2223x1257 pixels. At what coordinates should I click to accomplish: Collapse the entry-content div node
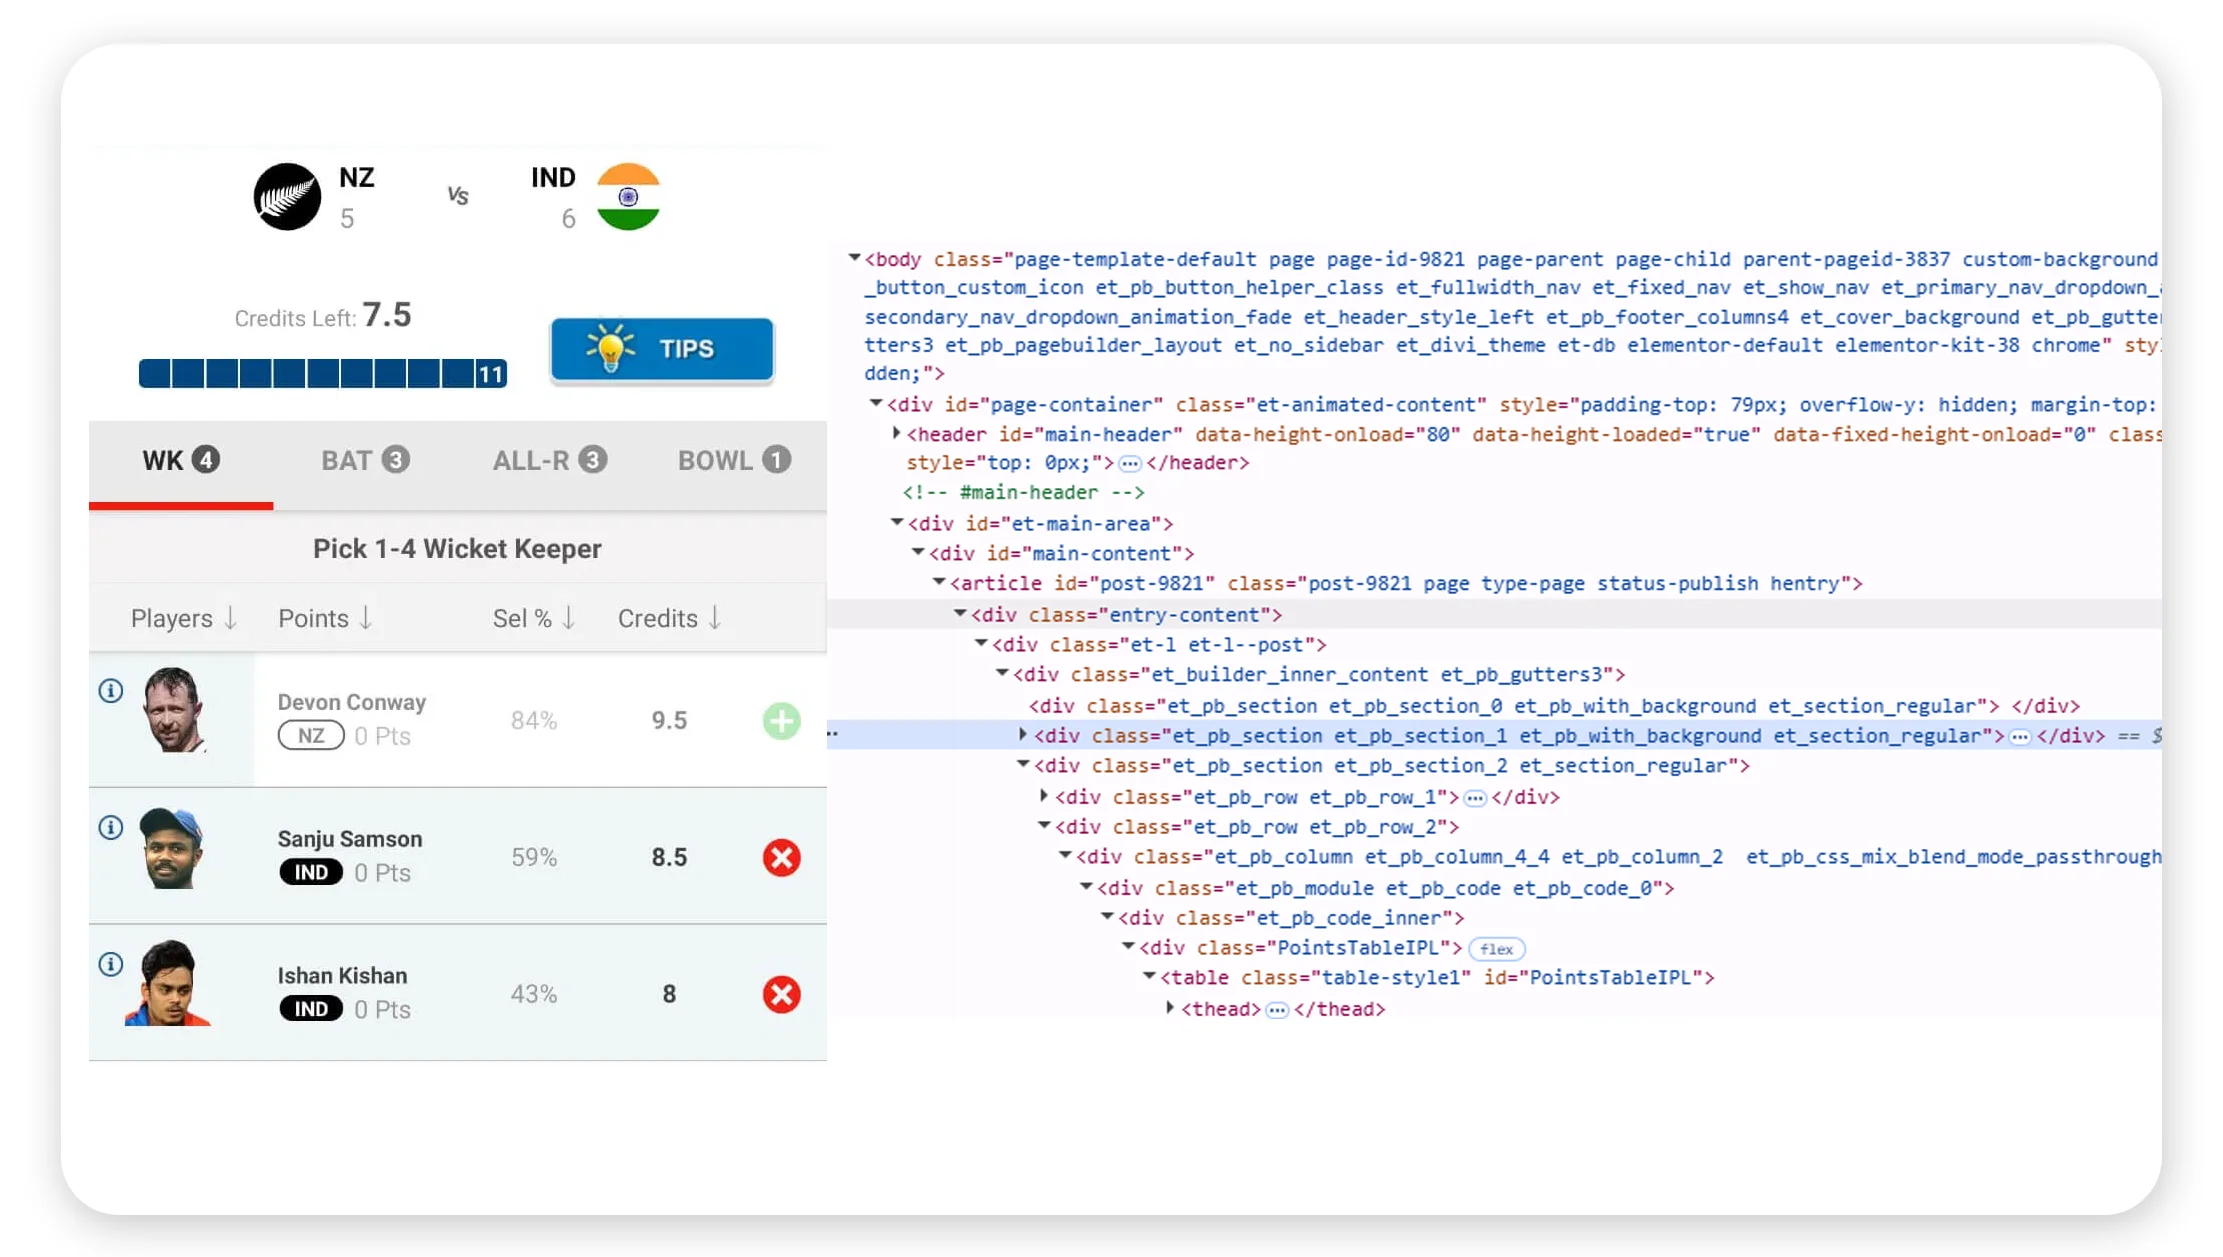click(x=960, y=614)
